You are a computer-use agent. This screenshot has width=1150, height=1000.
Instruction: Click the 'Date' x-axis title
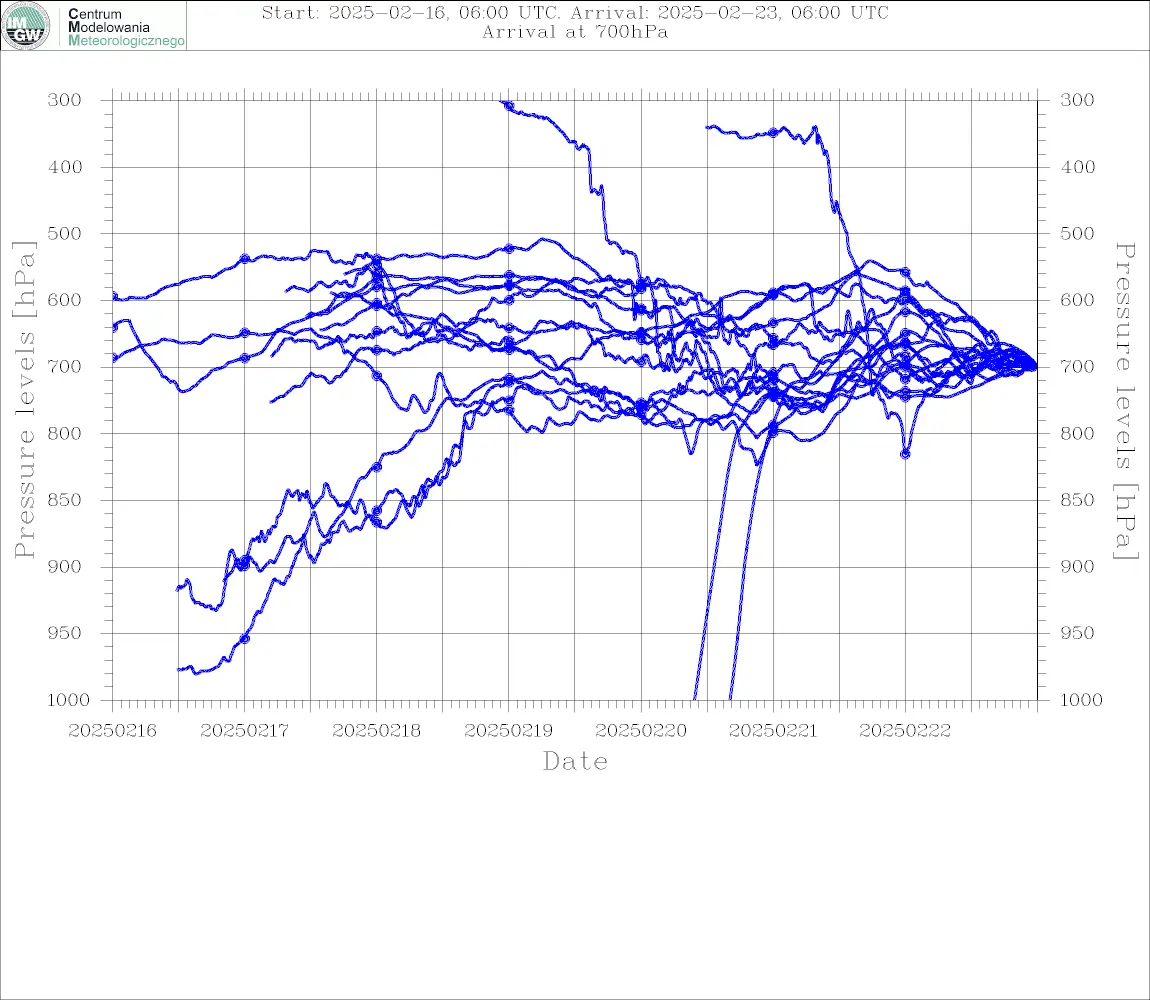(575, 762)
